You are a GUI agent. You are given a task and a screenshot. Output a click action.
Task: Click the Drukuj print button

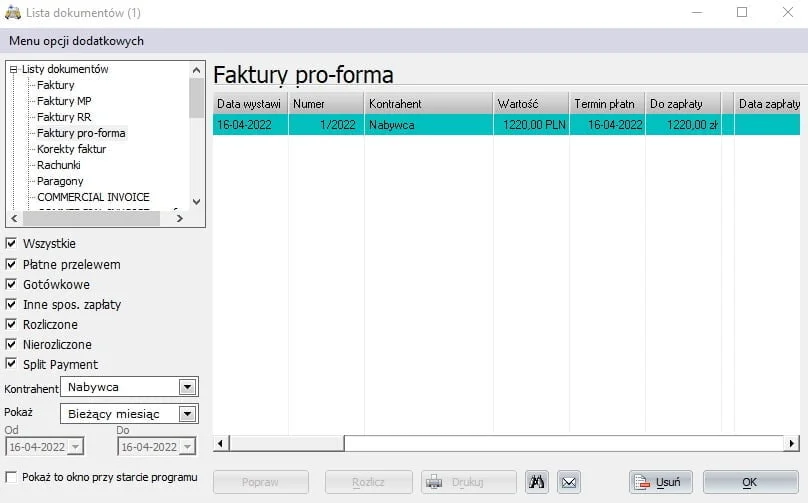click(x=468, y=482)
